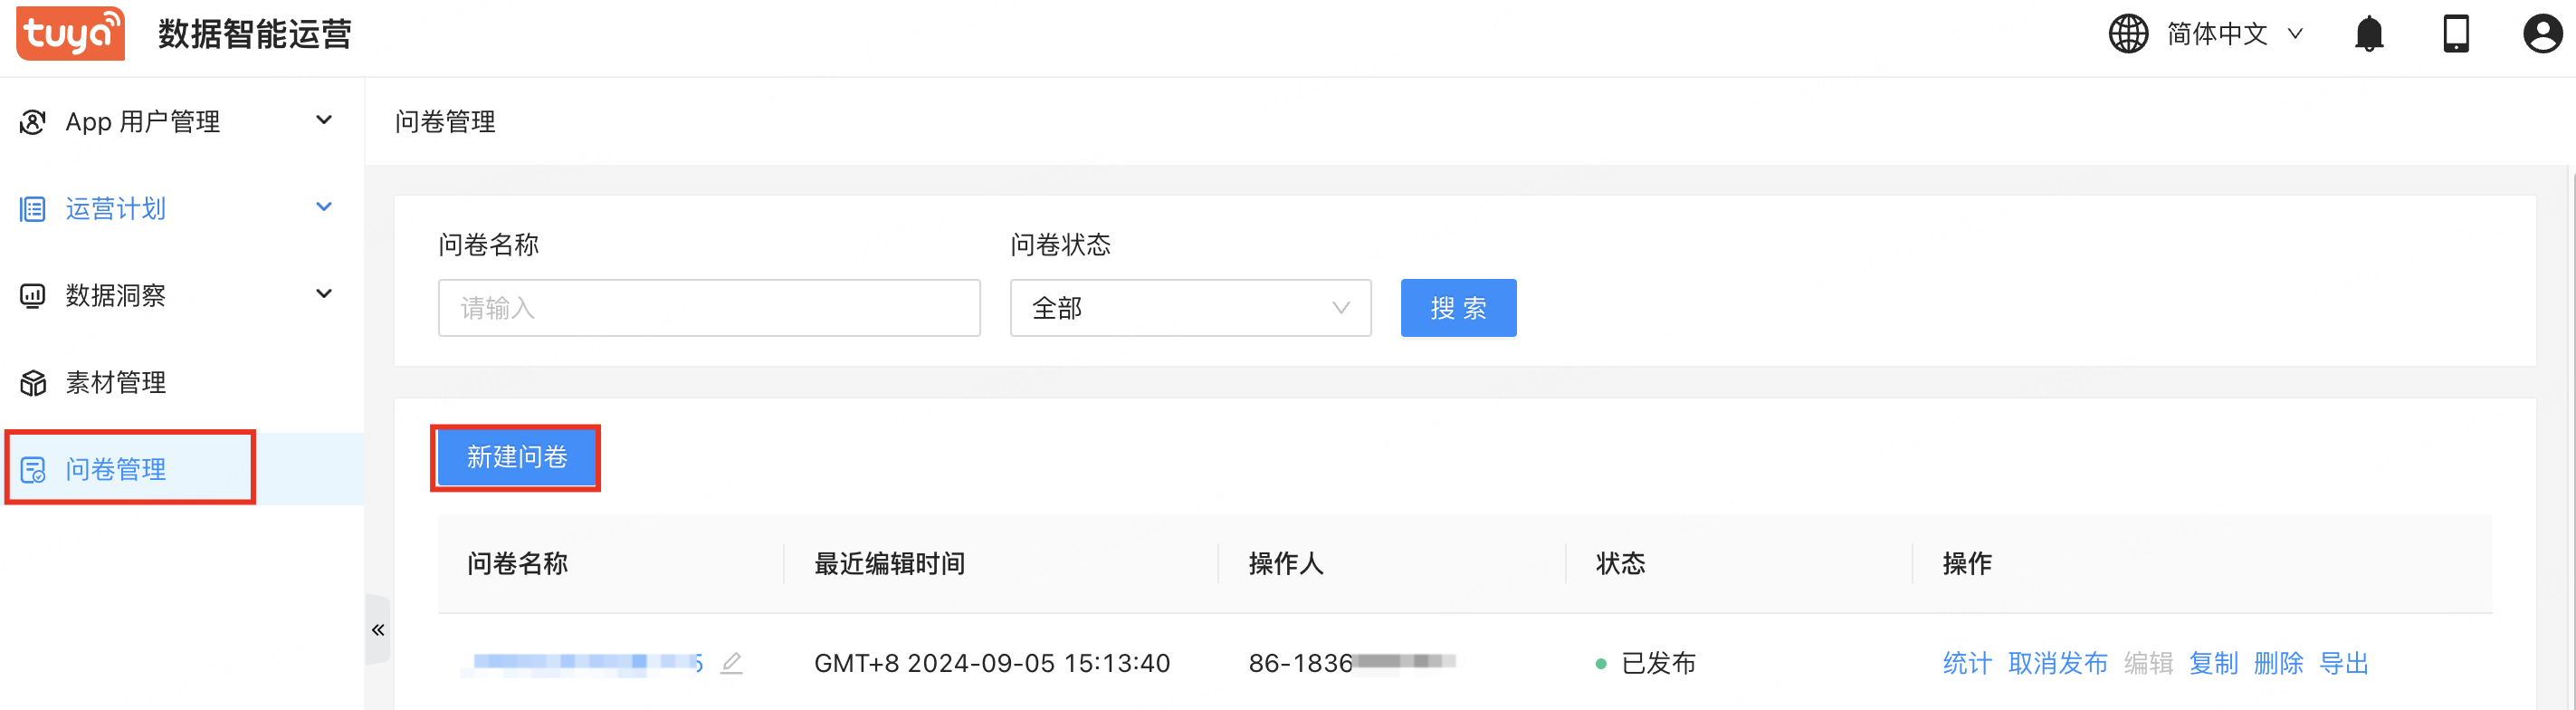The height and width of the screenshot is (710, 2576).
Task: Open 问卷状态 dropdown showing 全部
Action: pos(1190,308)
